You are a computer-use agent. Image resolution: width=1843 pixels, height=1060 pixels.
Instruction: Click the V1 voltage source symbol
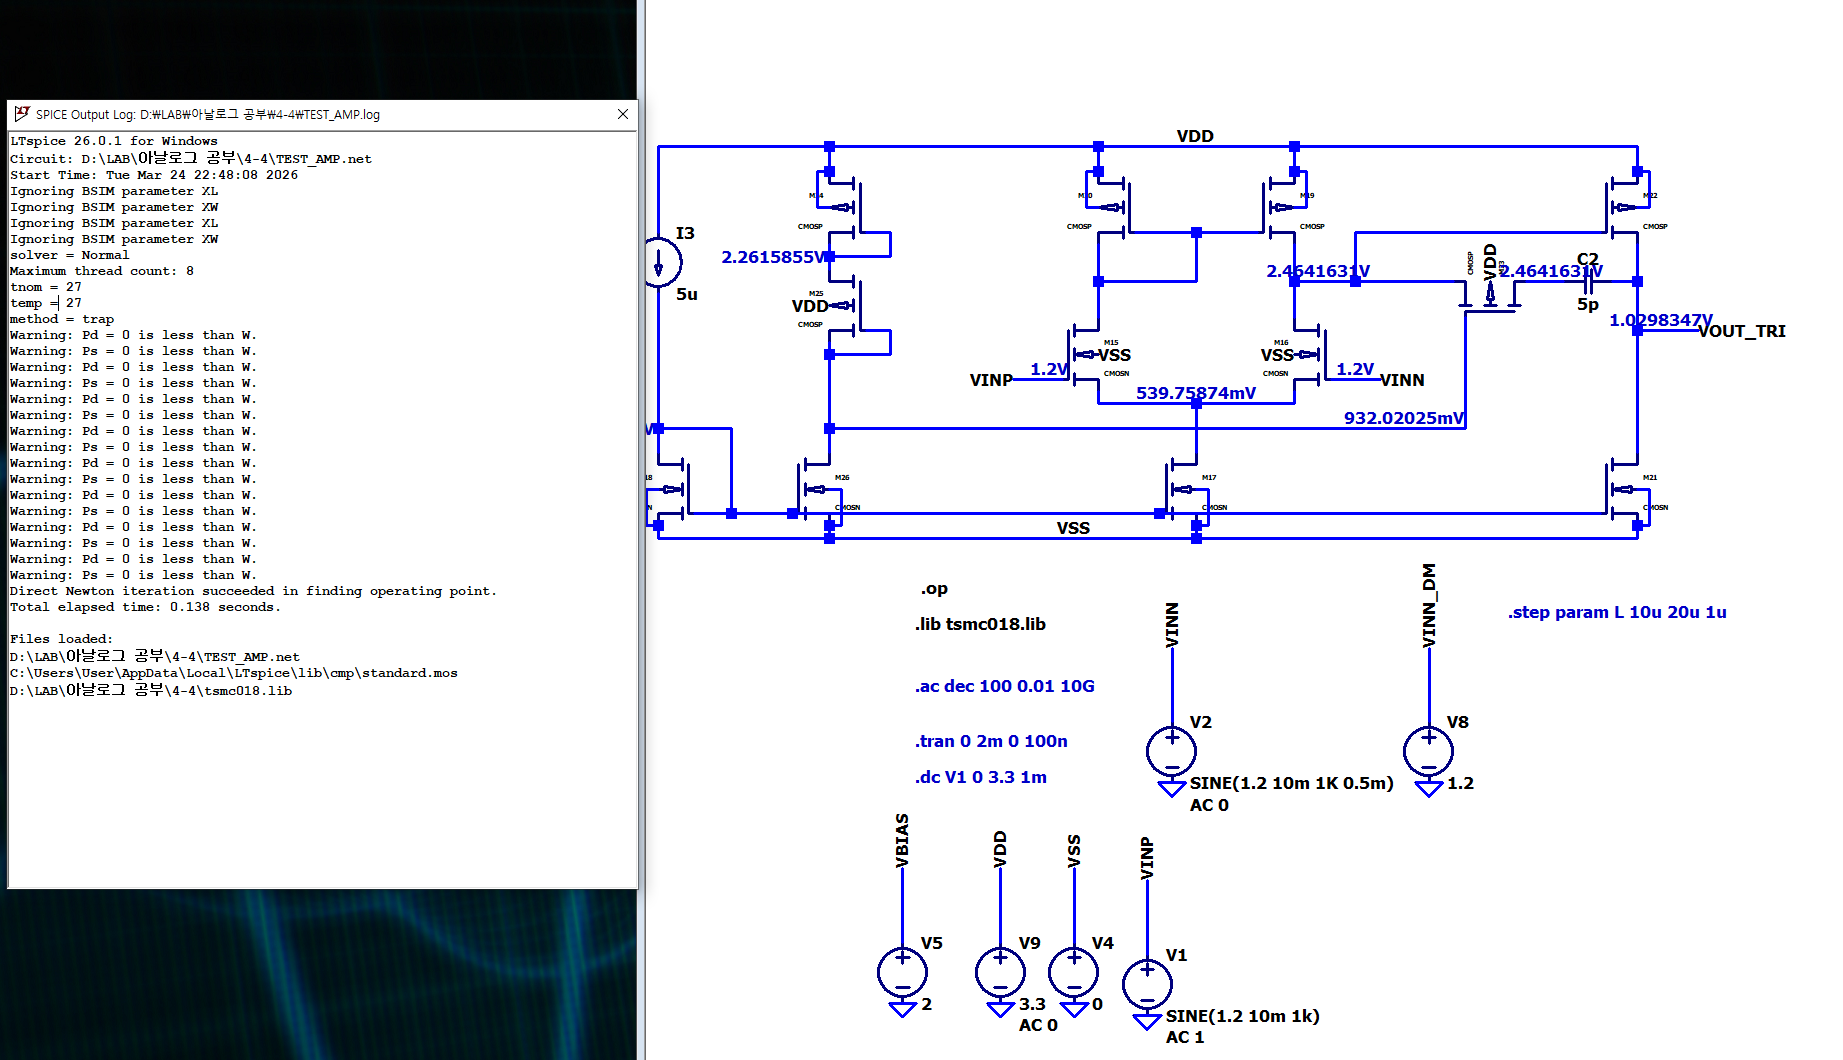1147,984
